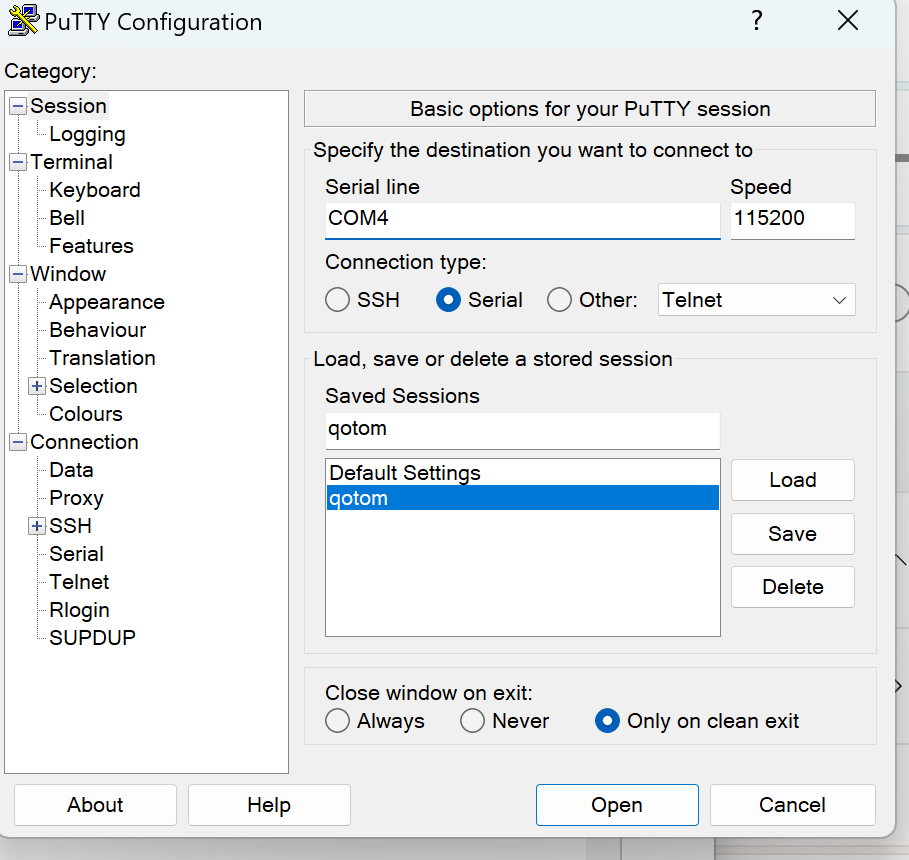
Task: Select the Serial category in tree
Action: [76, 554]
